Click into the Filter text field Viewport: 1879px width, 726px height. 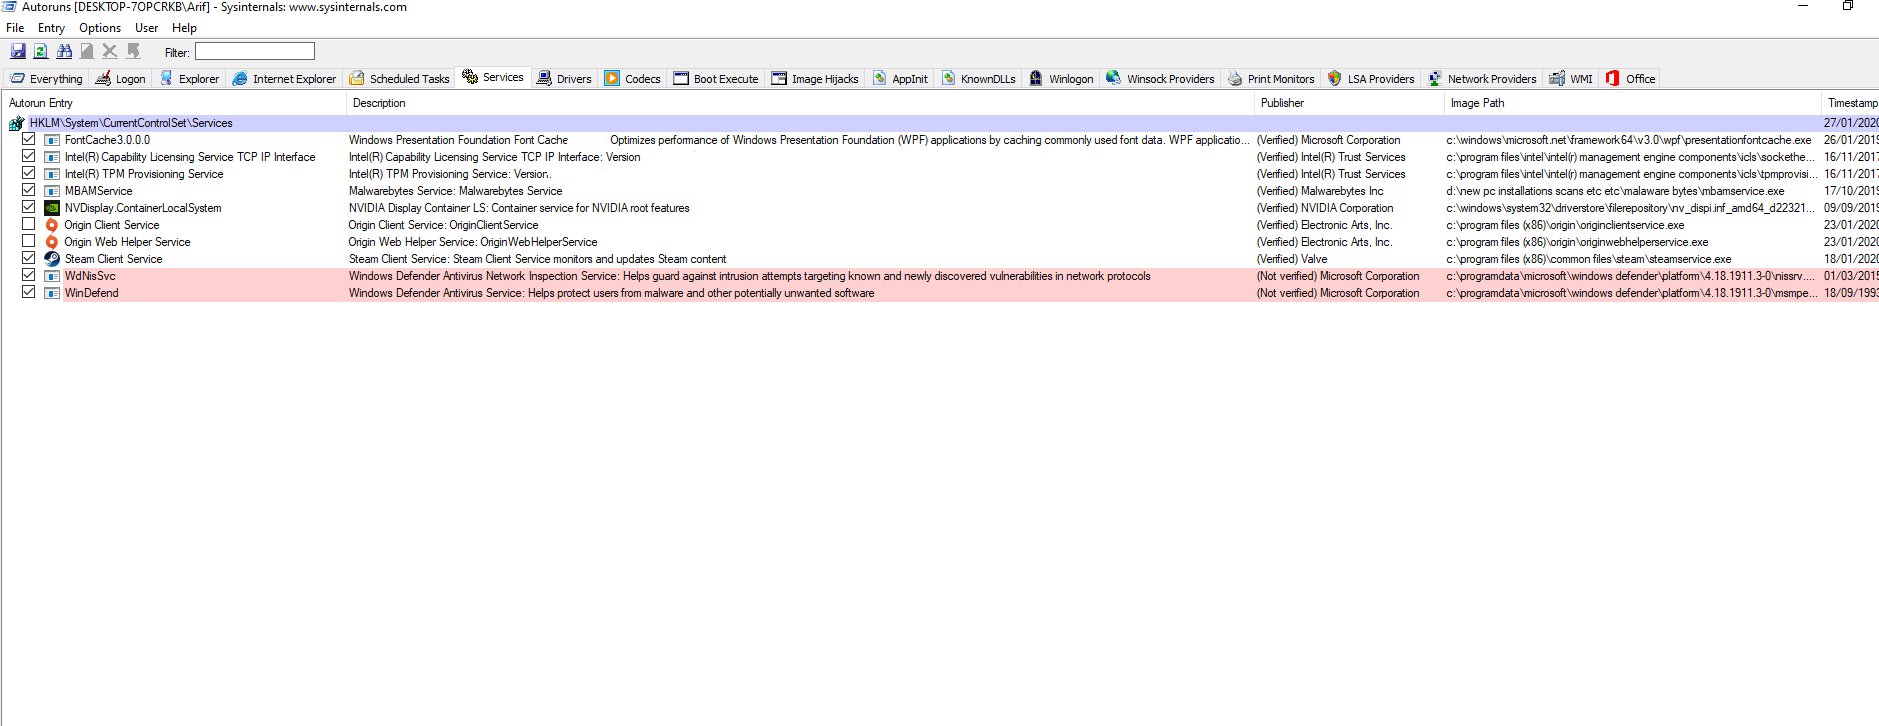(255, 51)
